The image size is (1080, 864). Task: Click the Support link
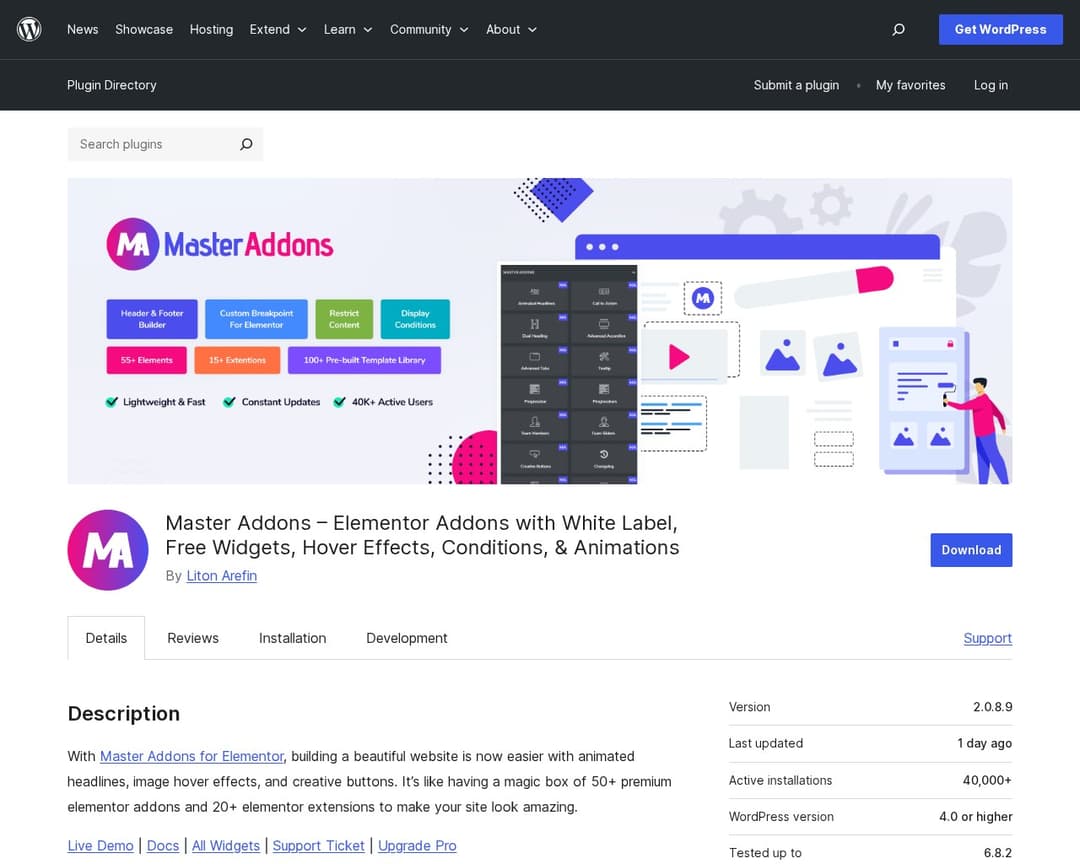click(x=987, y=638)
